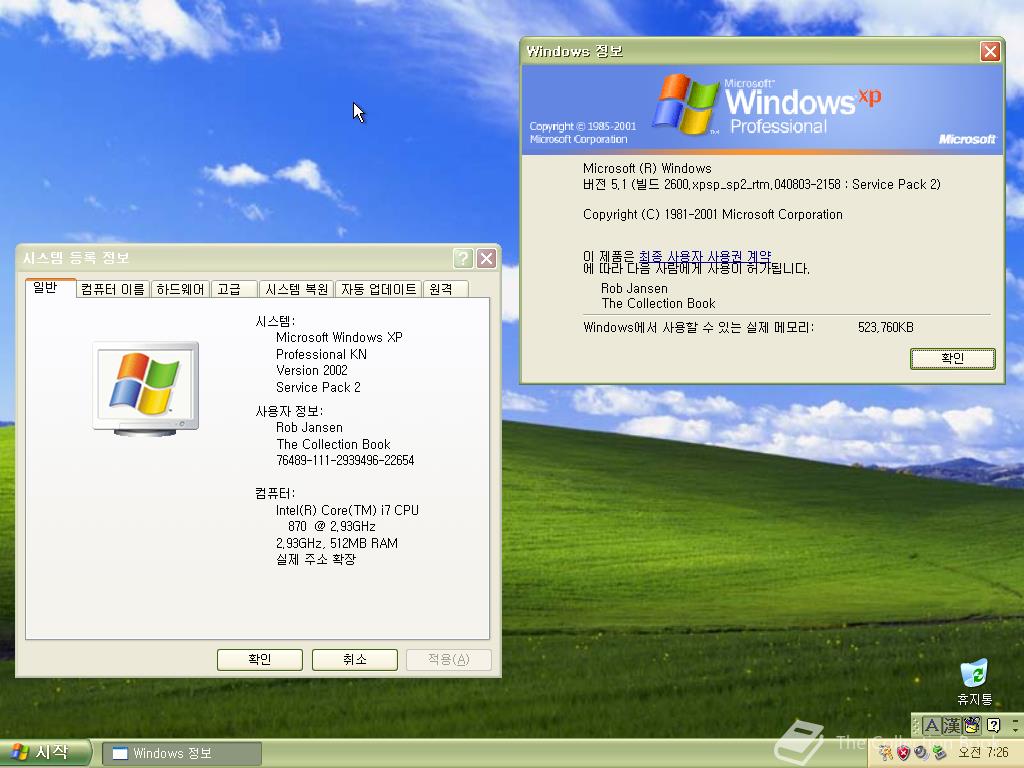Click the Windows XP Professional banner logo
The width and height of the screenshot is (1024, 768).
click(767, 104)
